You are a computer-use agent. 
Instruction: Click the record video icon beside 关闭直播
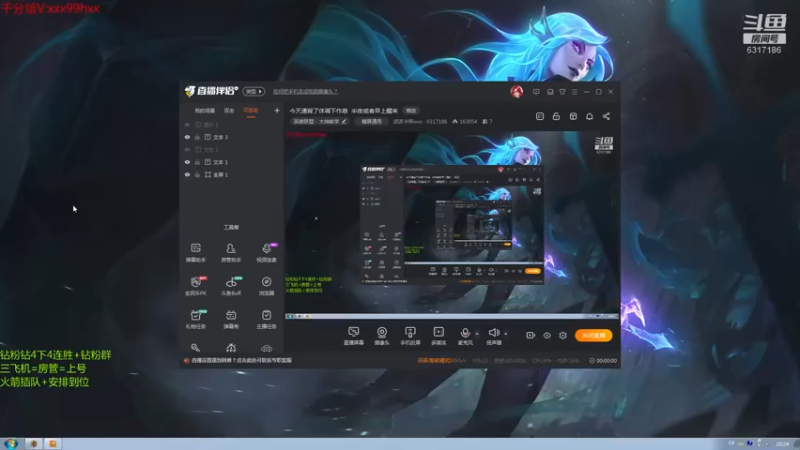point(531,335)
